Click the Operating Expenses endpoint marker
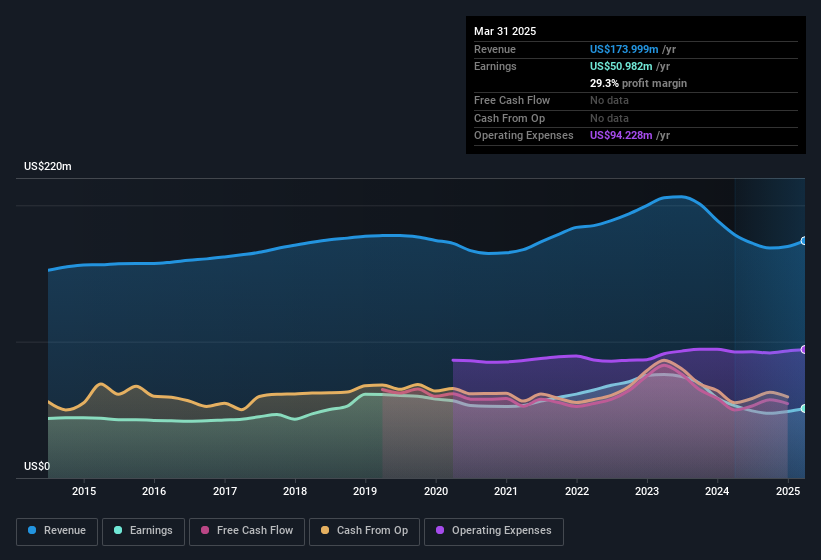Screen dimensions: 821x560 coord(804,349)
